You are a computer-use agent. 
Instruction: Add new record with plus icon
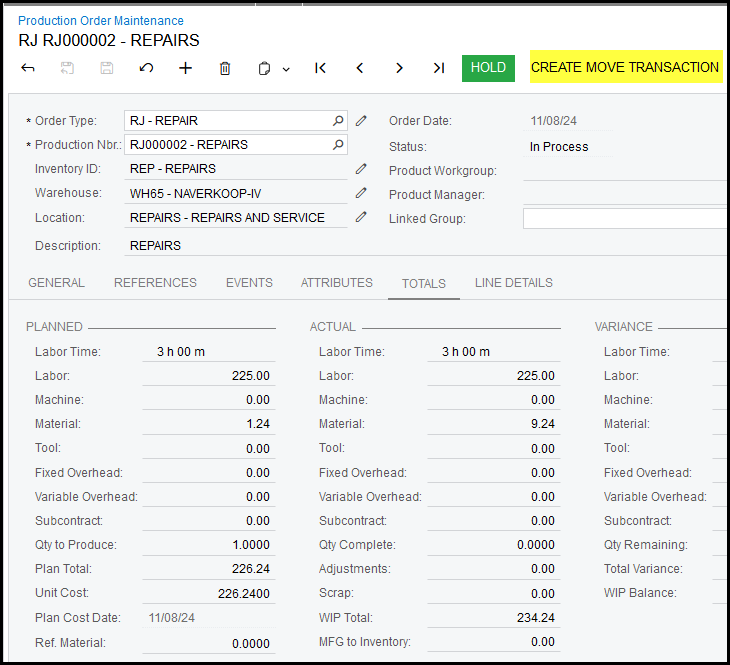pyautogui.click(x=185, y=68)
